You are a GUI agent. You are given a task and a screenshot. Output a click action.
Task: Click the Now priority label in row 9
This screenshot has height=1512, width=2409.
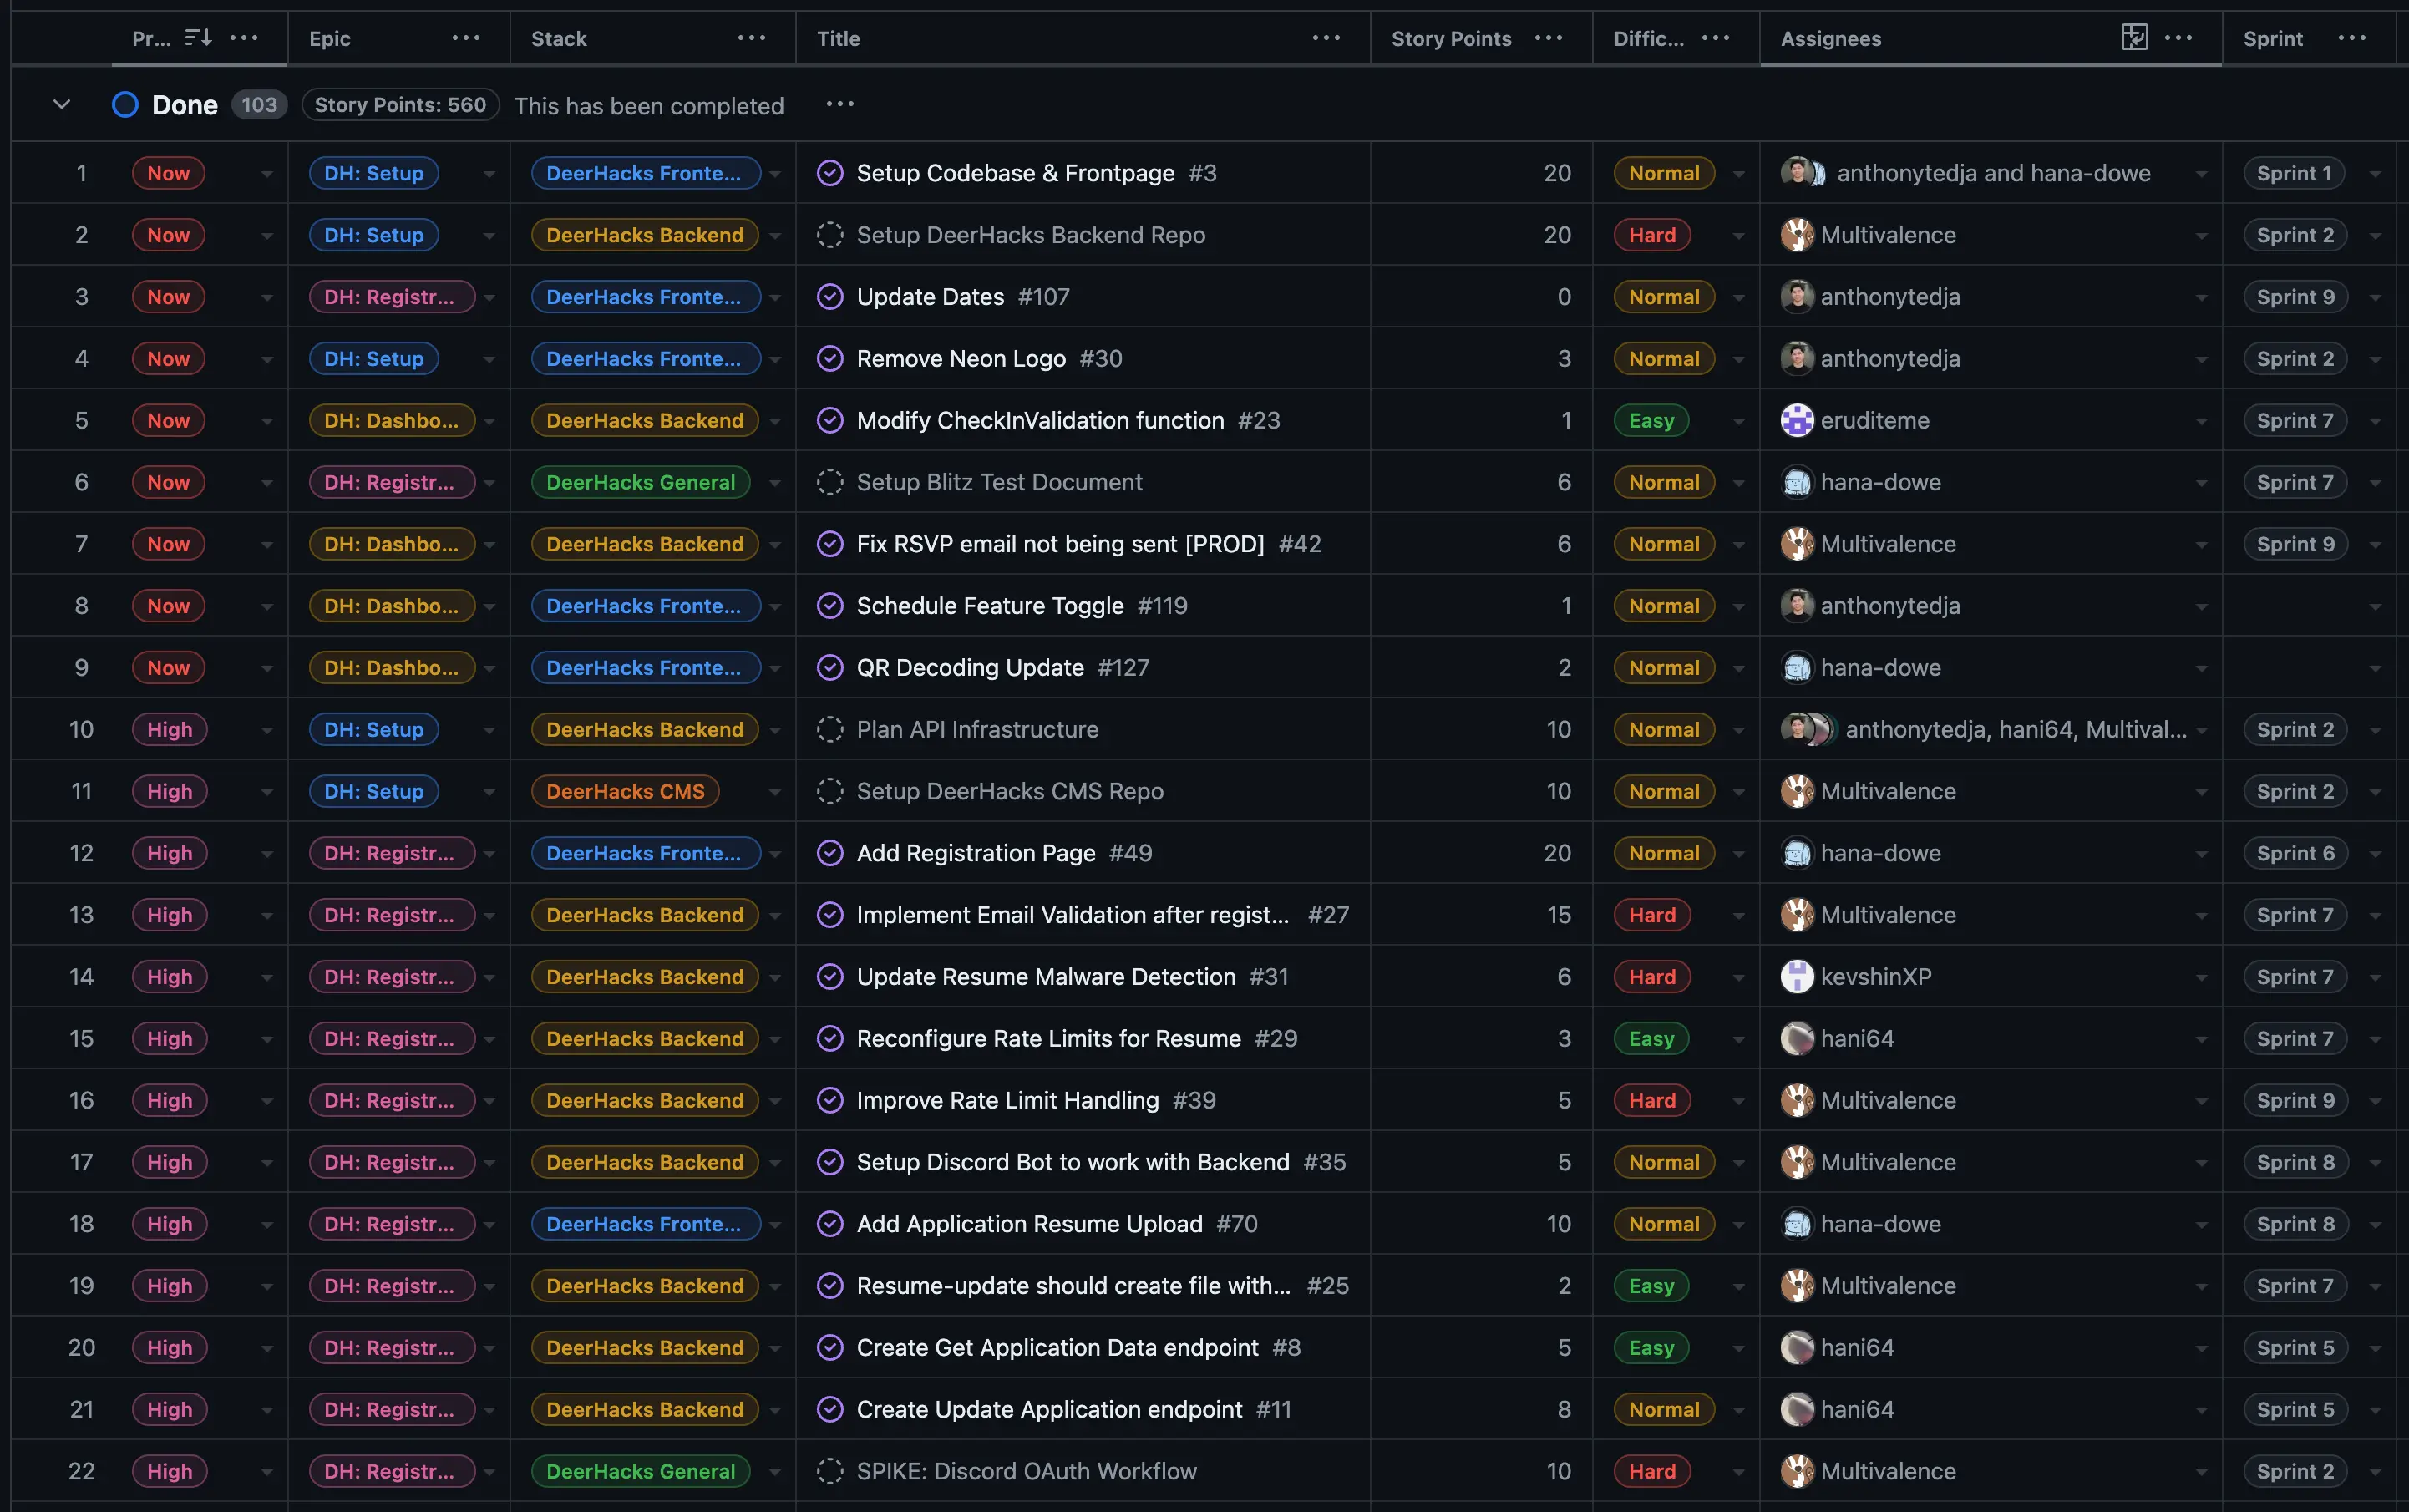(168, 668)
